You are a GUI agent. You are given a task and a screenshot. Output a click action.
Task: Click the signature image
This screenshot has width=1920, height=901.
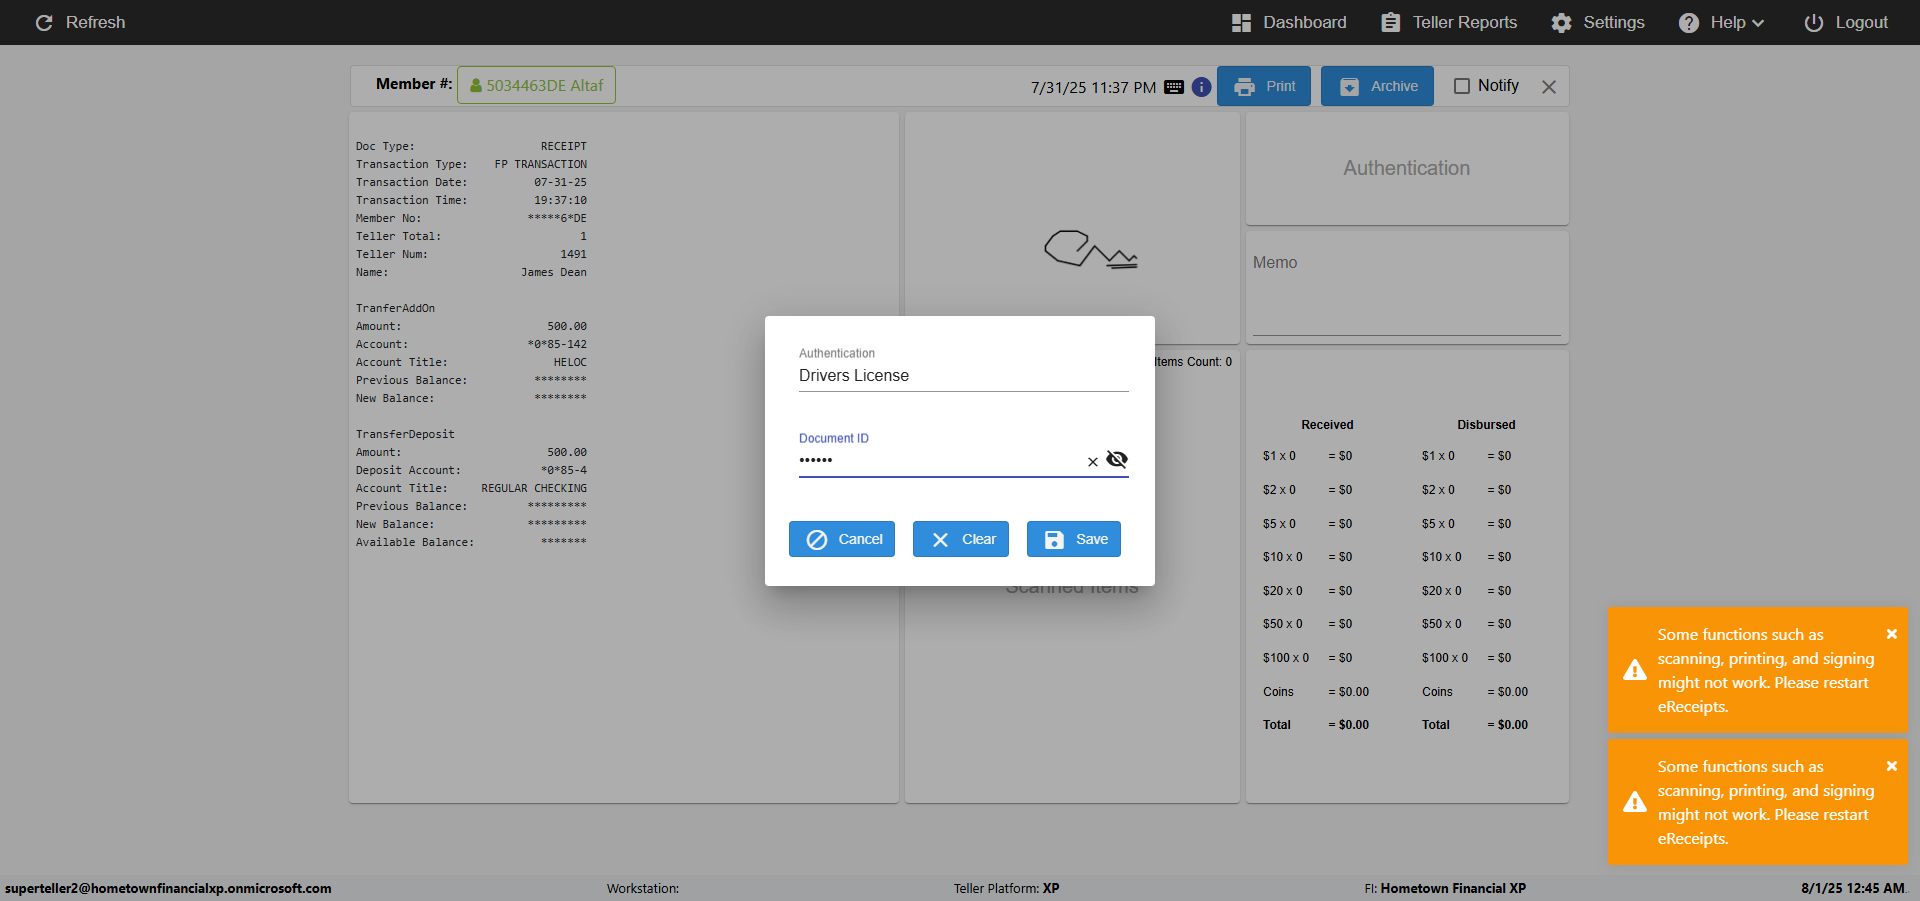pos(1090,250)
